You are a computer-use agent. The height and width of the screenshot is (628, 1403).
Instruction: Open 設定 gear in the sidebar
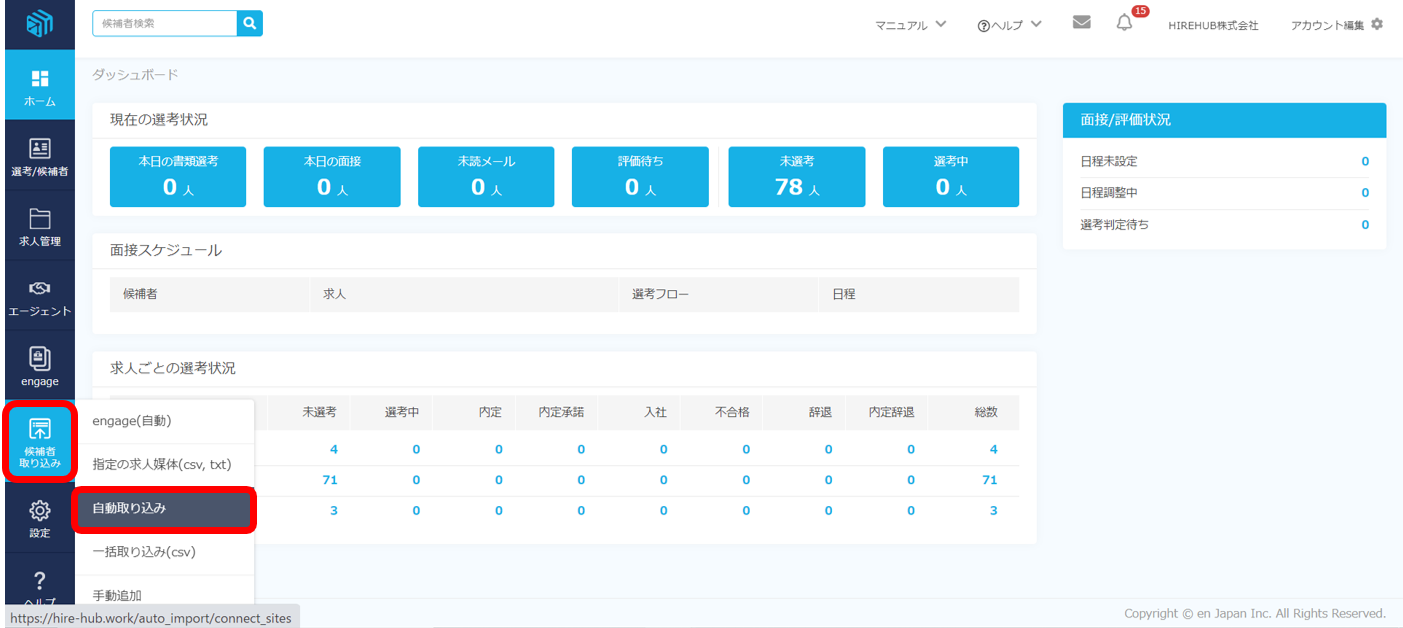click(x=39, y=519)
